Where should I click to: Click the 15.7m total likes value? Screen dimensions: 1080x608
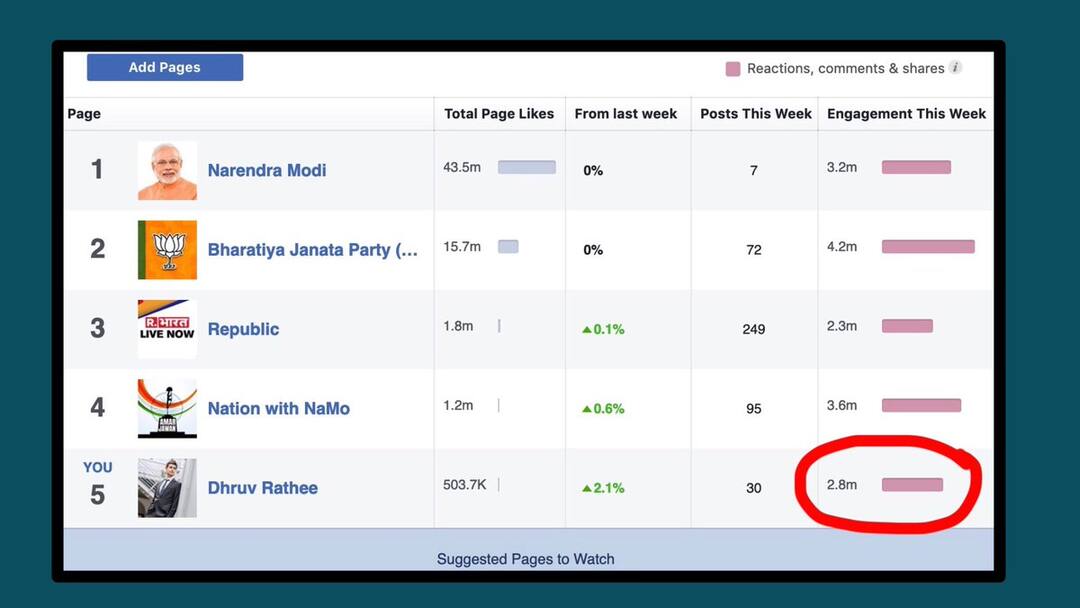coord(462,247)
